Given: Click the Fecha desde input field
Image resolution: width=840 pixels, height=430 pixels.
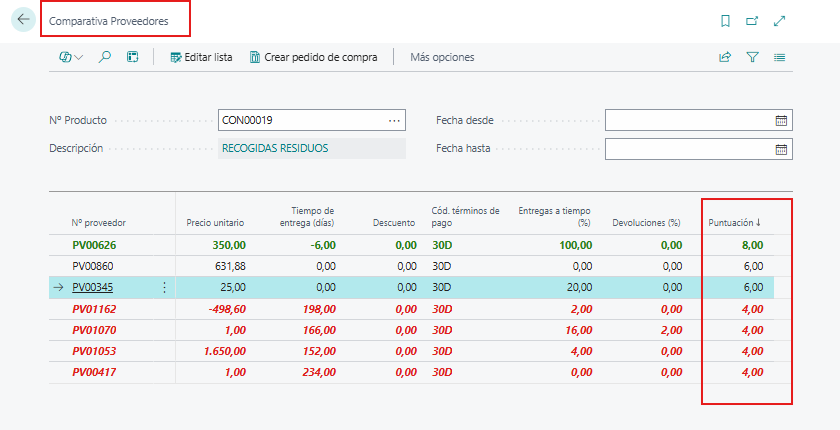Looking at the screenshot, I should point(689,120).
